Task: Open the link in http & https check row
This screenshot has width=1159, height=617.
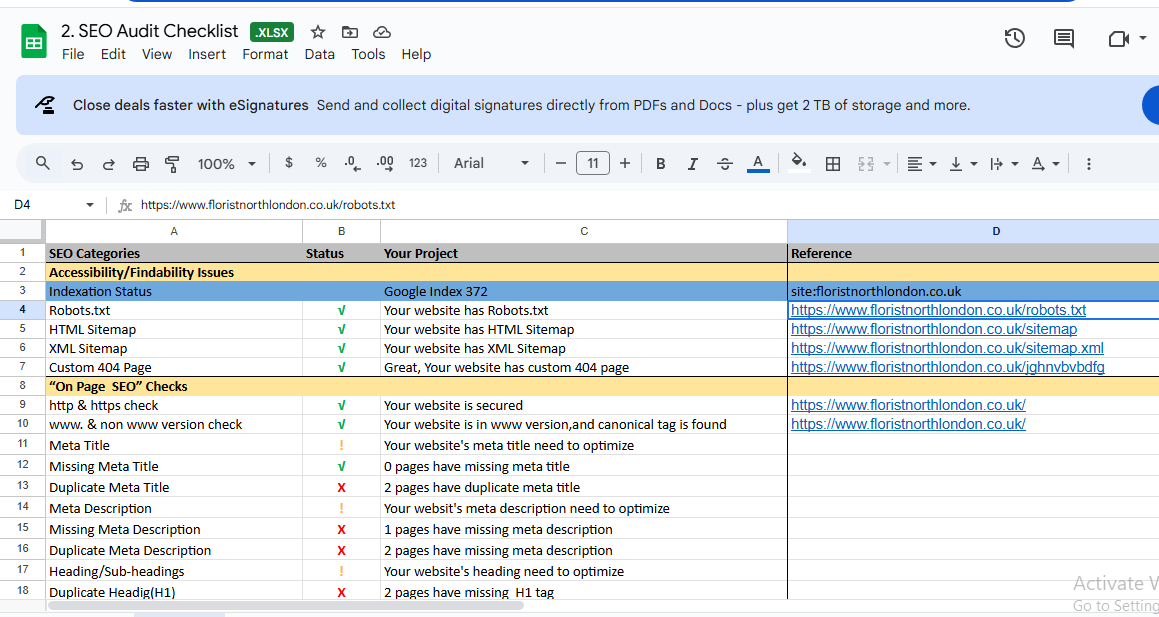Action: (908, 405)
